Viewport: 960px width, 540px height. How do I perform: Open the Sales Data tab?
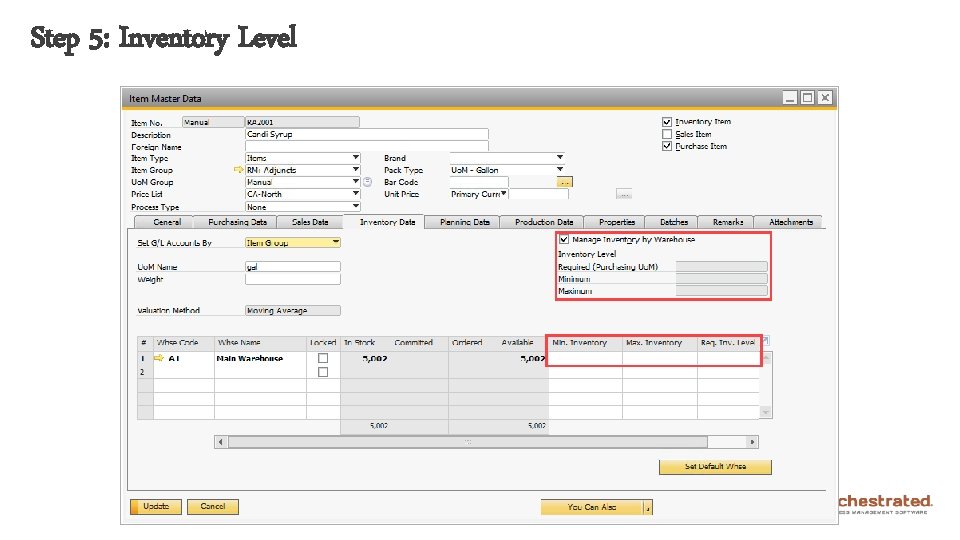point(310,222)
